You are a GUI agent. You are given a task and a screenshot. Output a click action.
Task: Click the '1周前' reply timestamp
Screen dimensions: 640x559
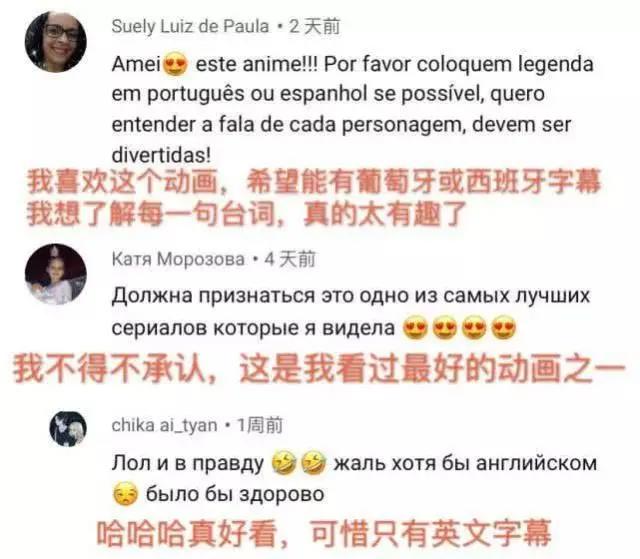click(260, 426)
